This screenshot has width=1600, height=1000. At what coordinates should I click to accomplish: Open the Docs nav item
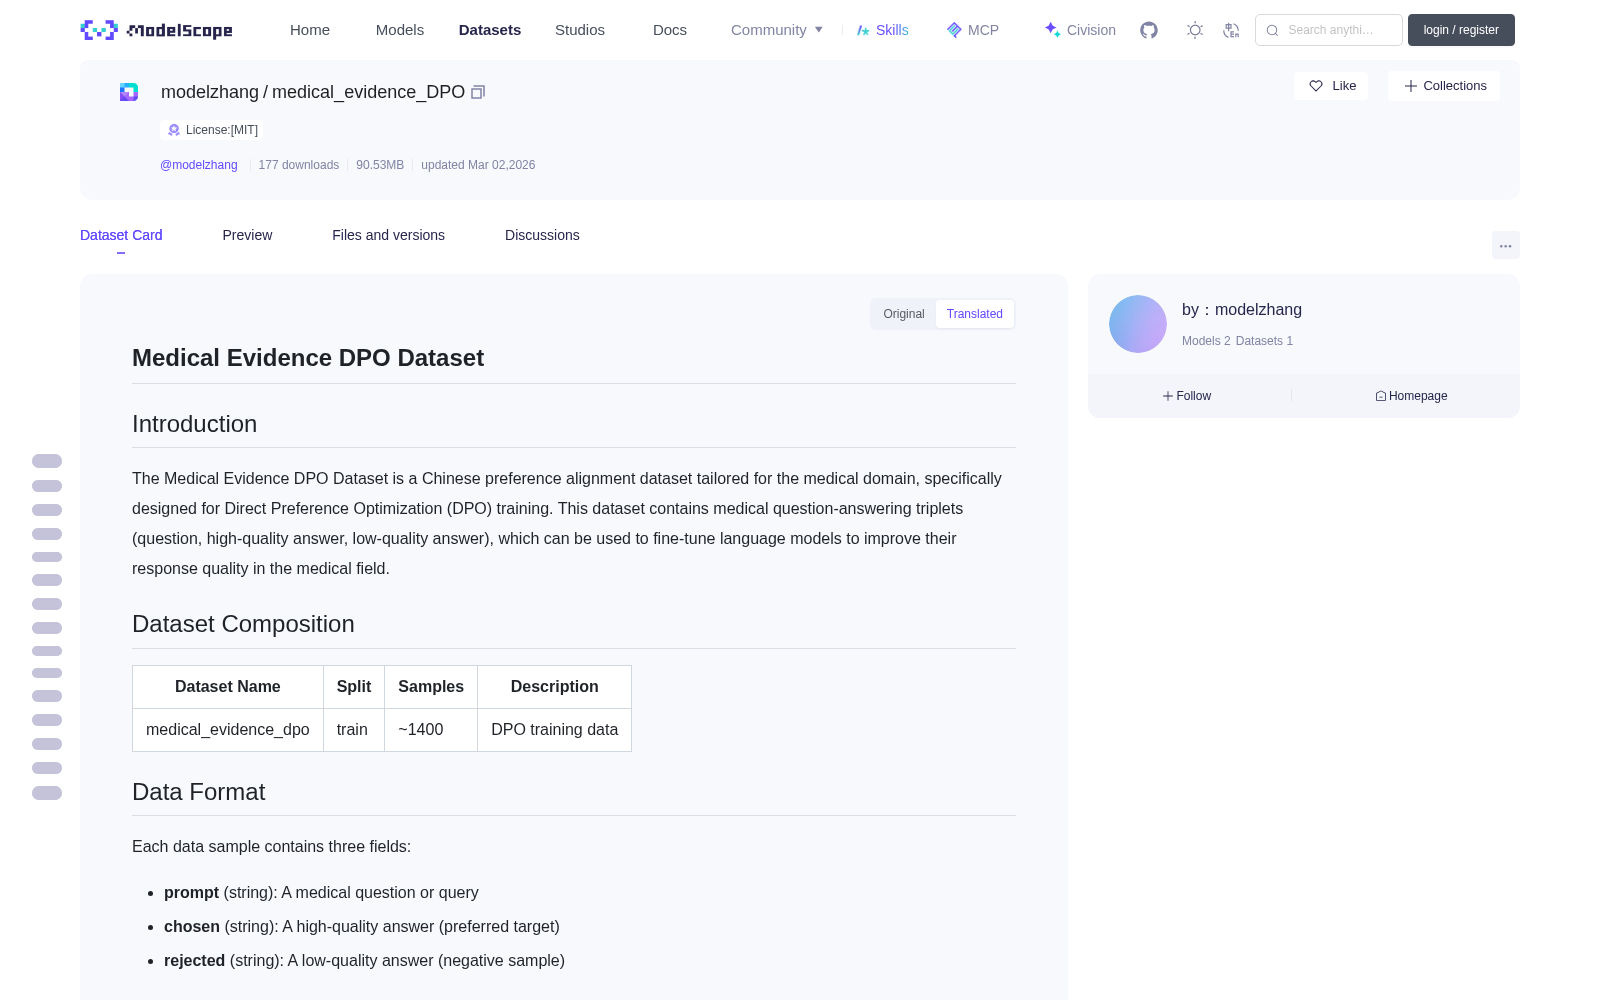670,30
